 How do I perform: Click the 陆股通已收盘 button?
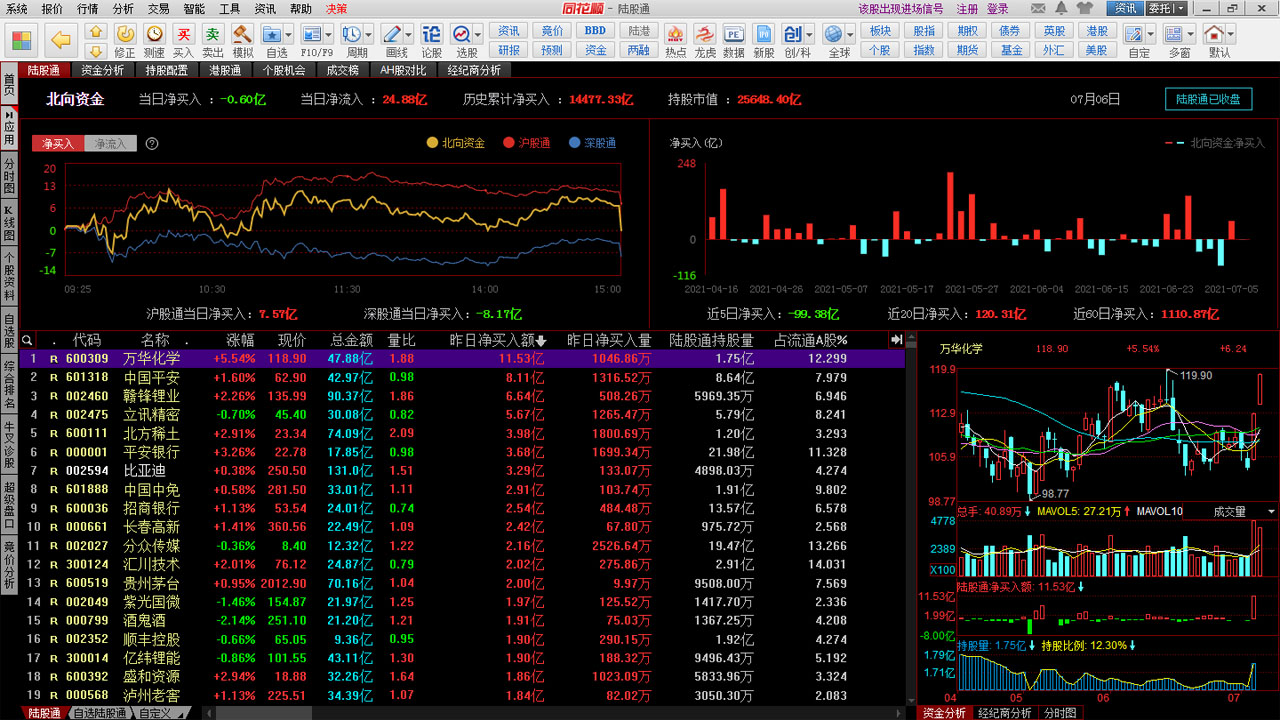1208,99
